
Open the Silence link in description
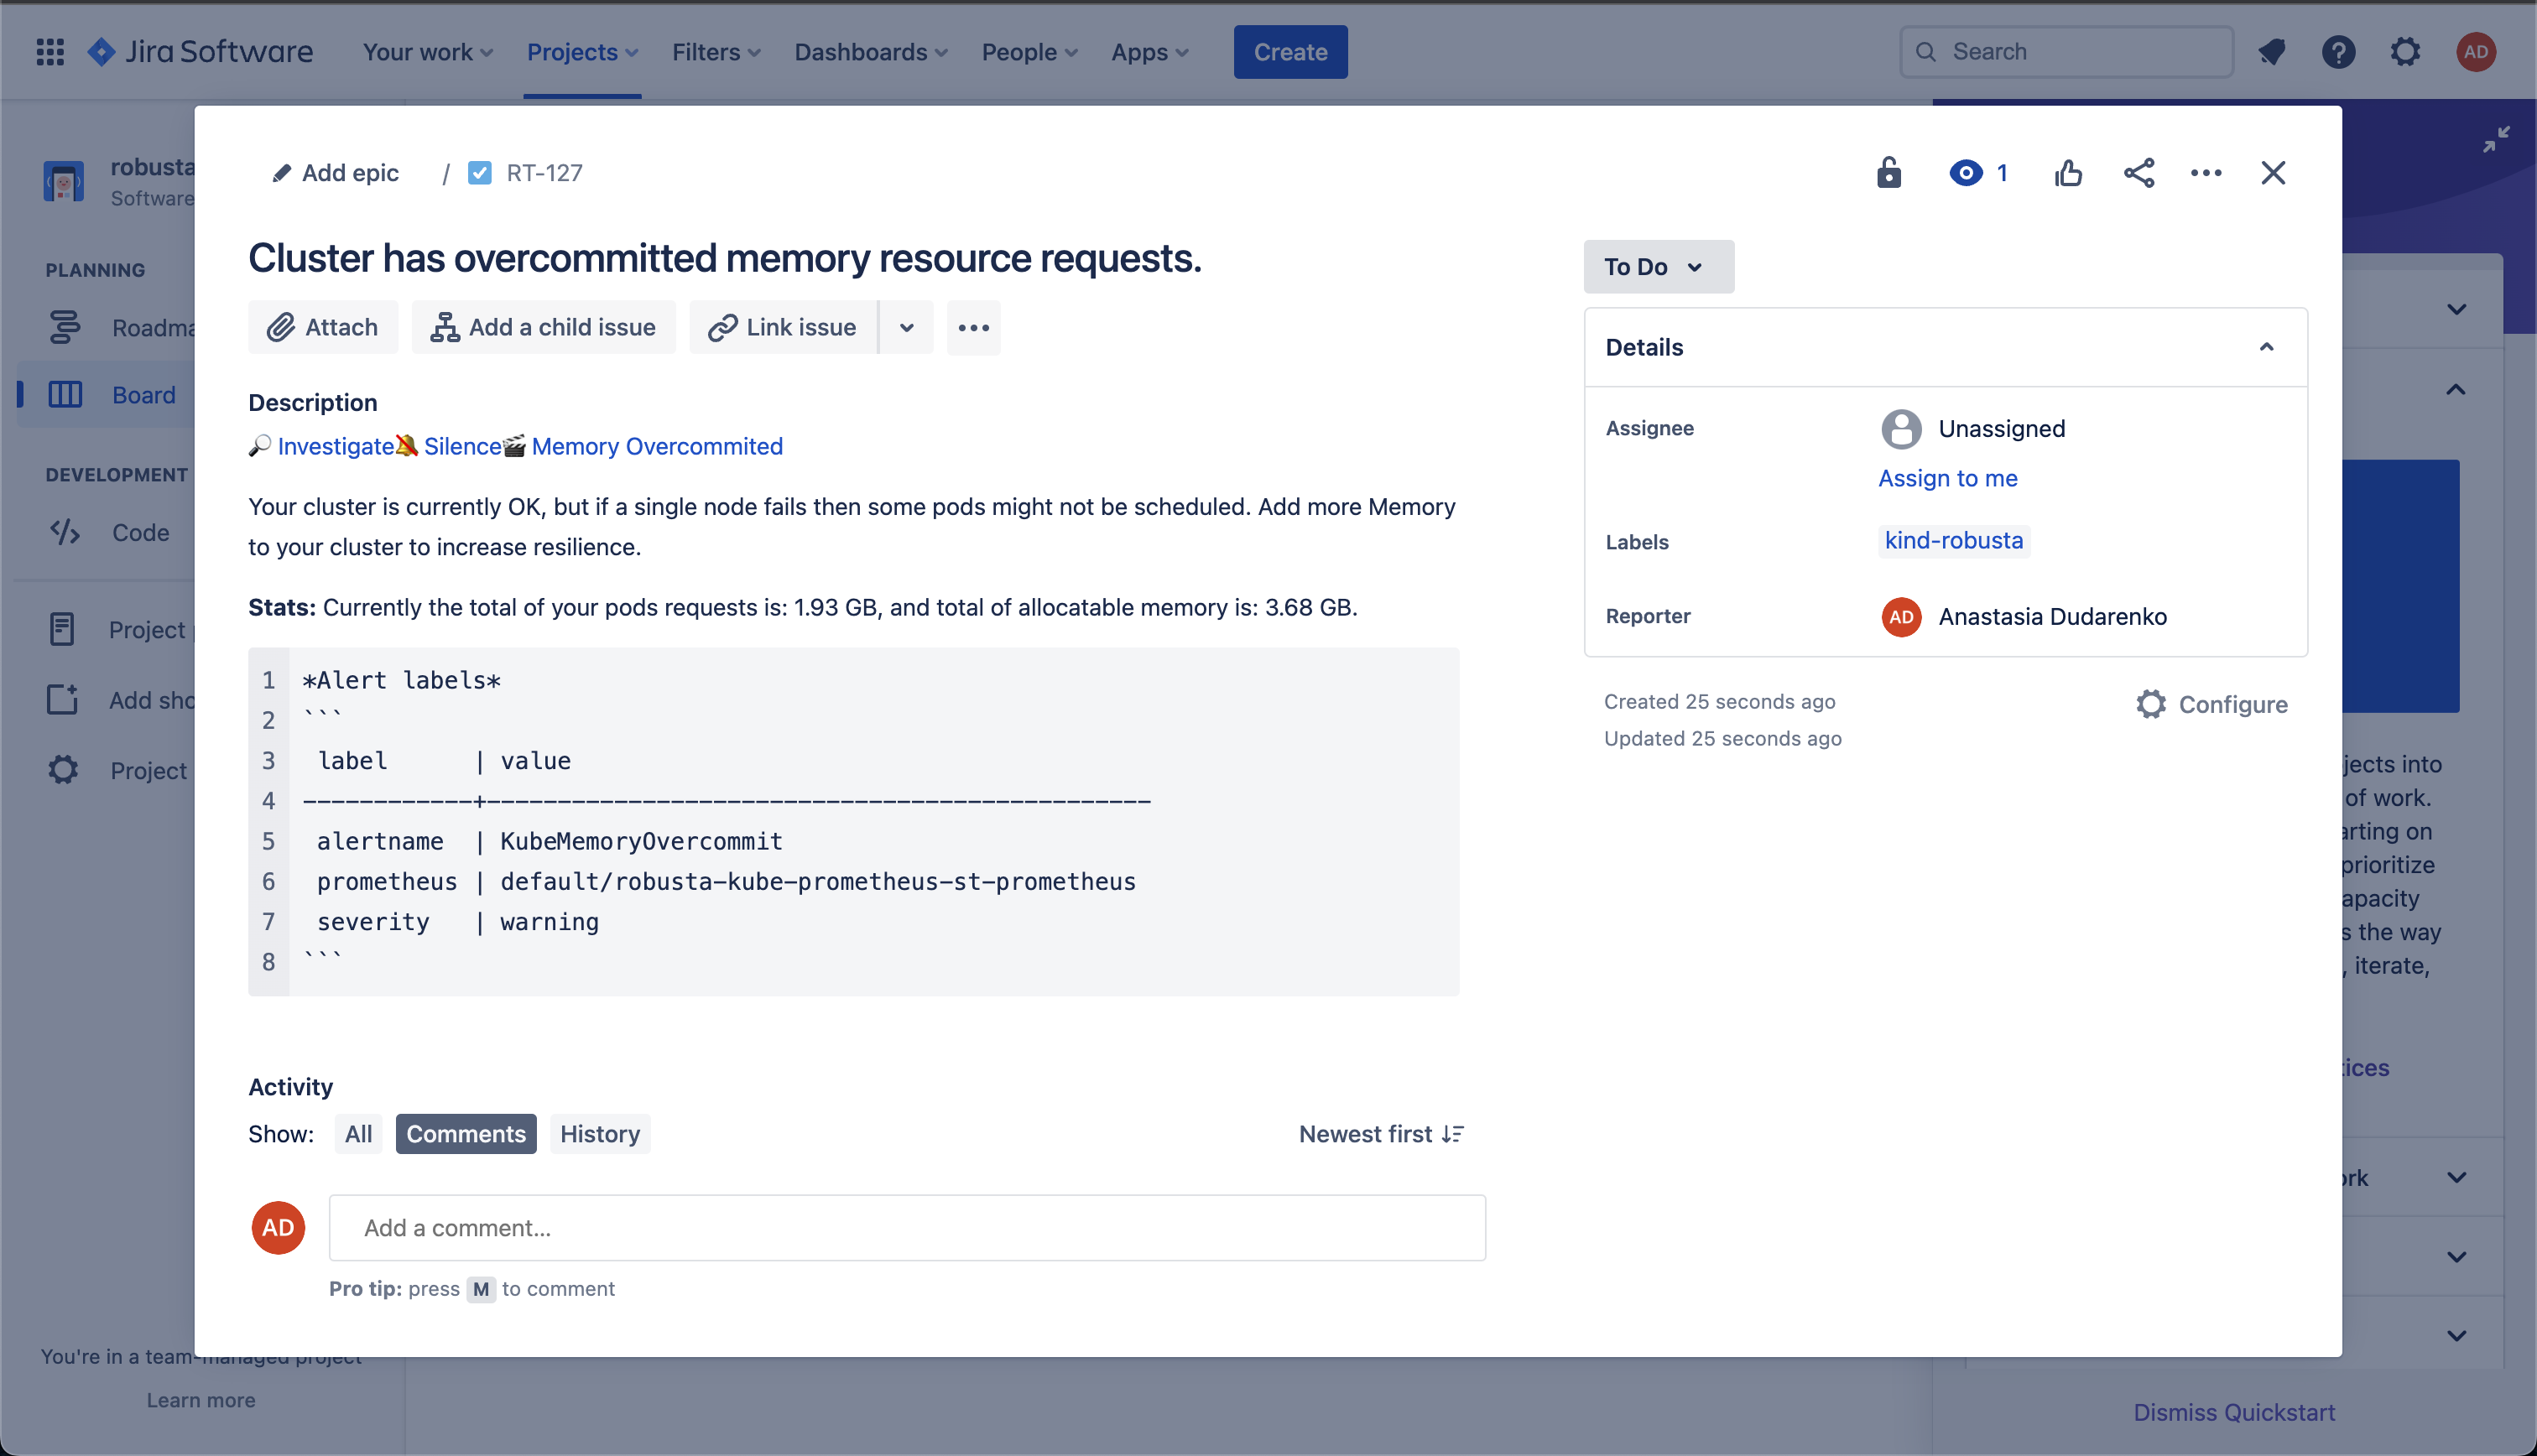[462, 446]
